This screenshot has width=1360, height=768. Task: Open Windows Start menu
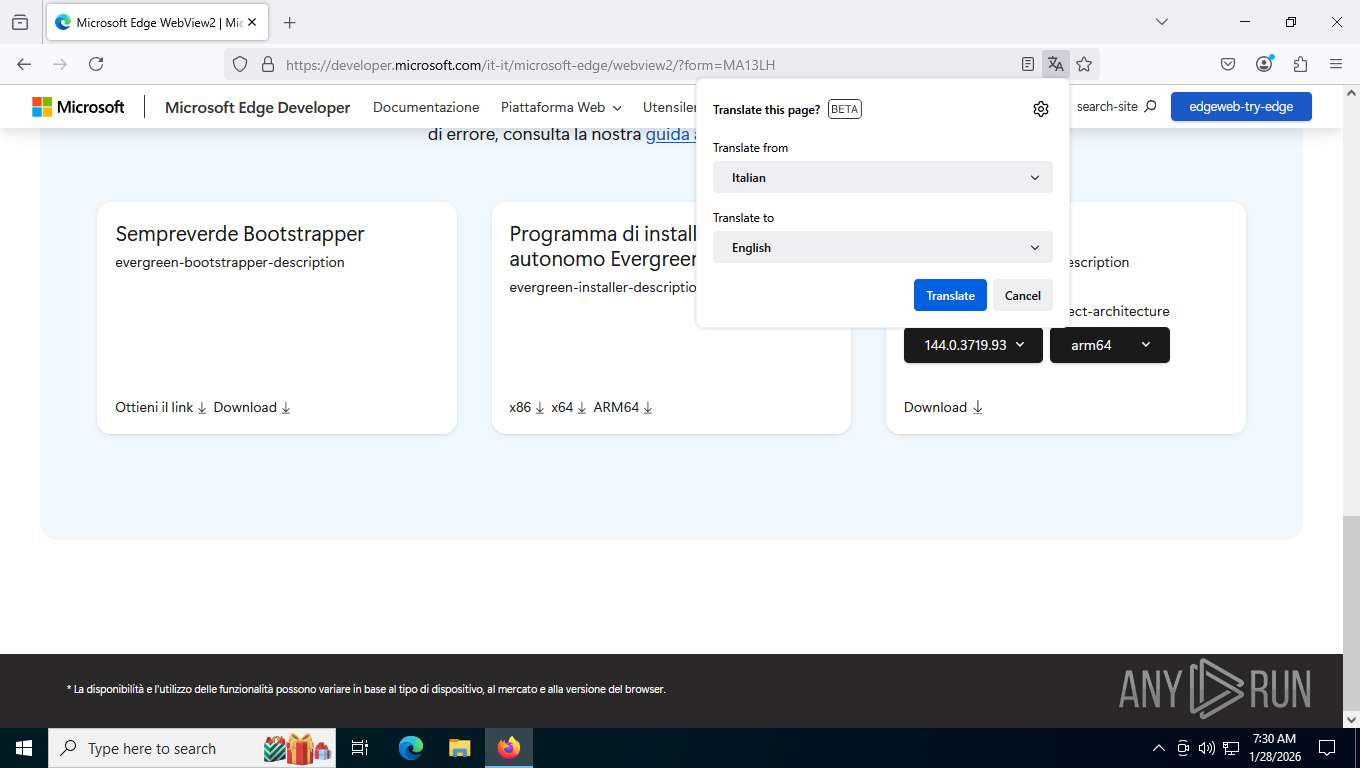[x=23, y=748]
